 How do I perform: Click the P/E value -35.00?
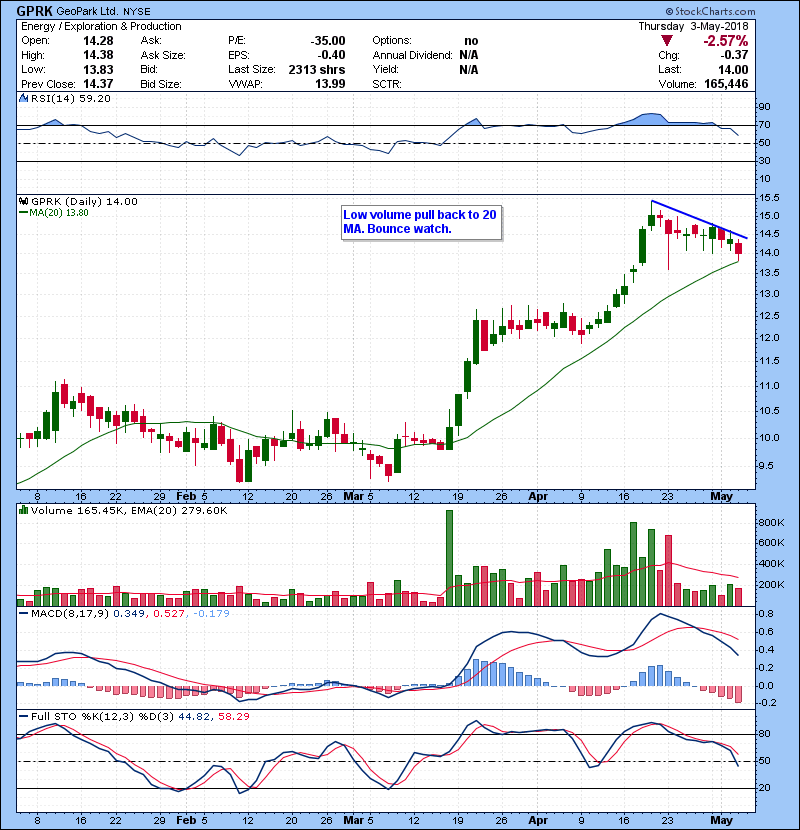tap(328, 41)
